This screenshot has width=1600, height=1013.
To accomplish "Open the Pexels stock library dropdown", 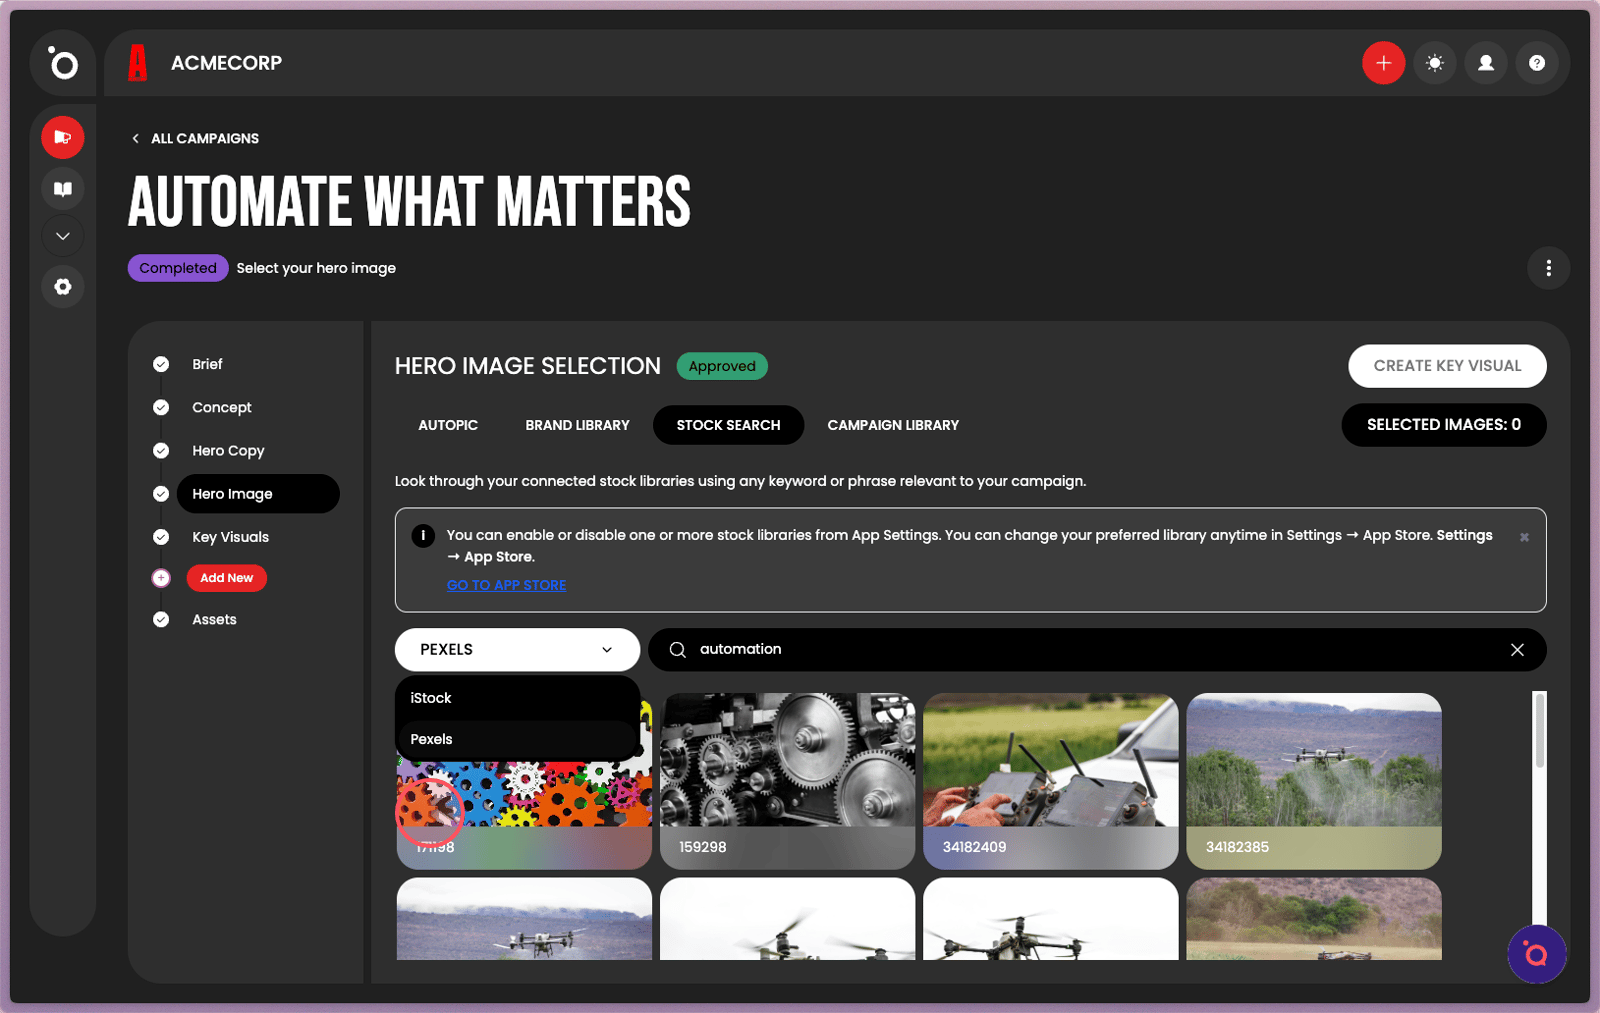I will pyautogui.click(x=517, y=650).
